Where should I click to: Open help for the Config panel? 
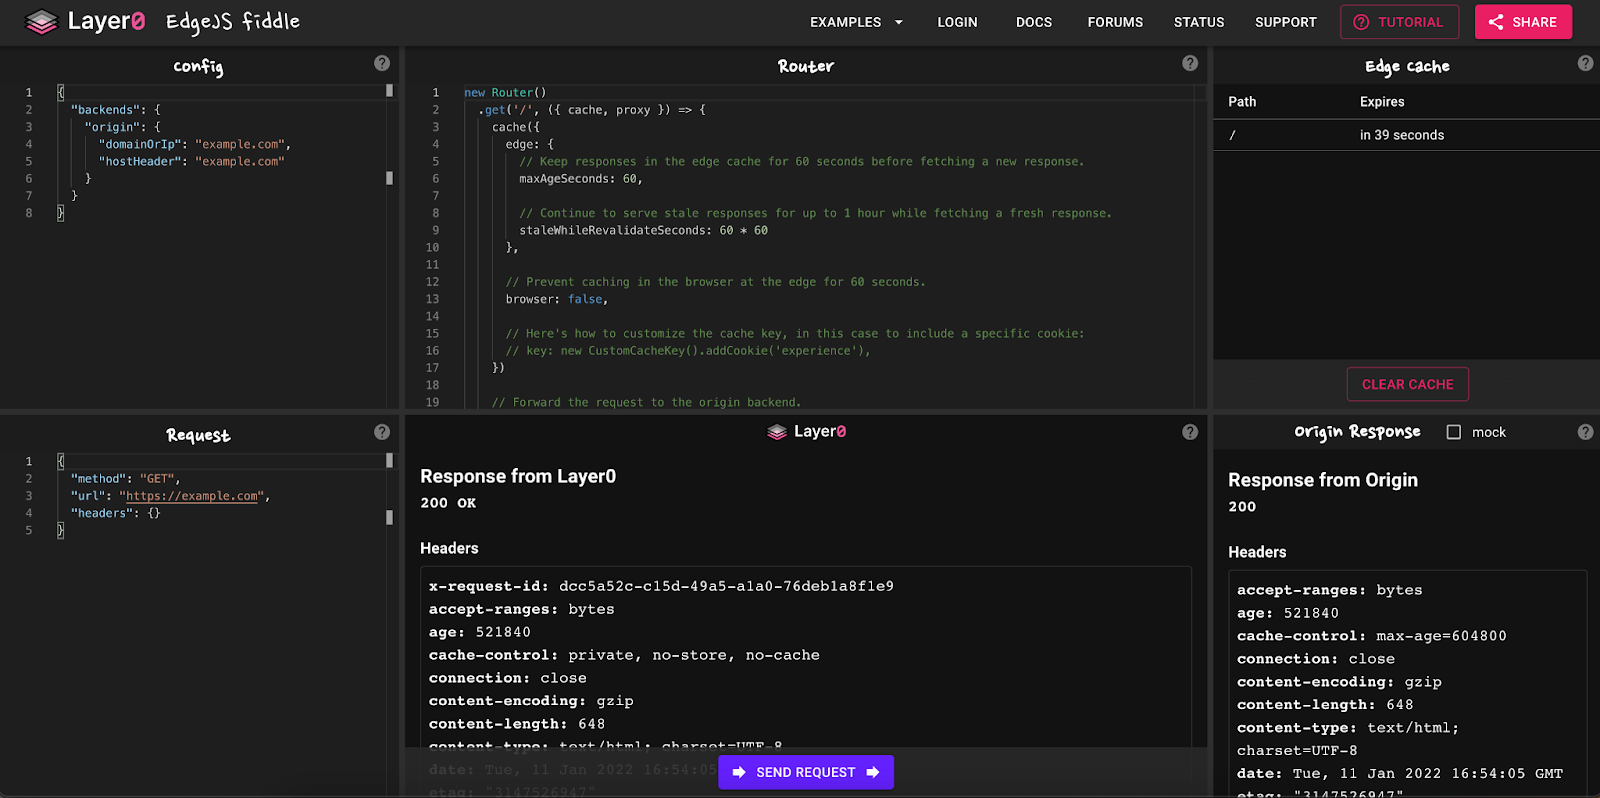click(382, 63)
